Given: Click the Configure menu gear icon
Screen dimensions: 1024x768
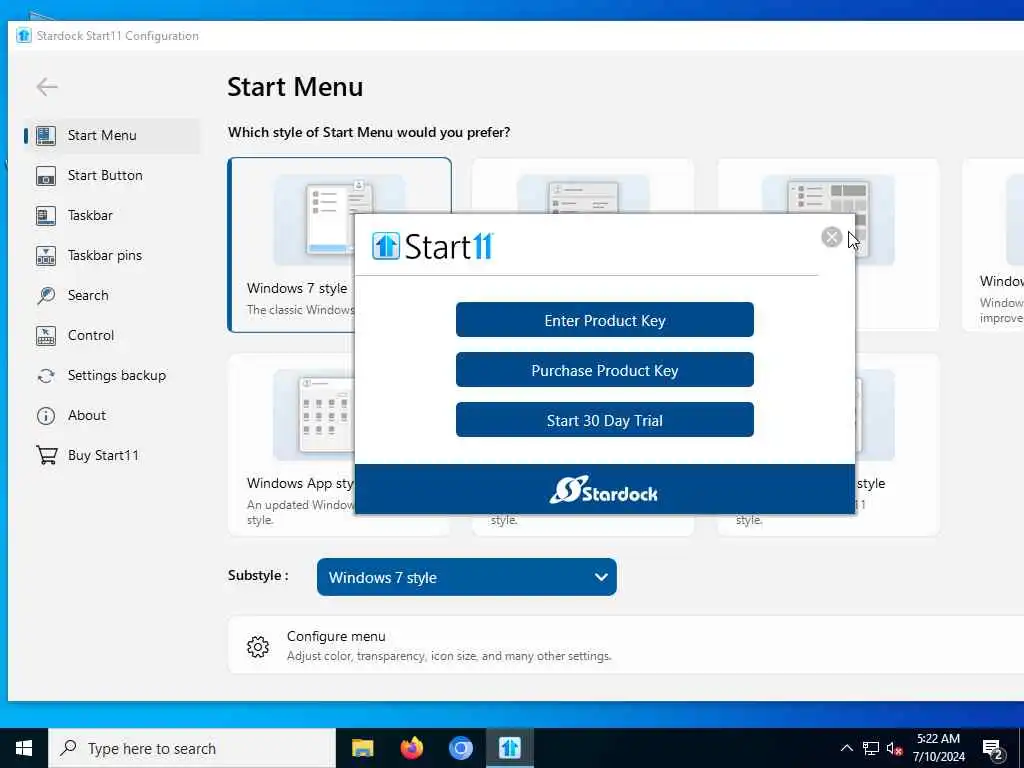Looking at the screenshot, I should pyautogui.click(x=258, y=647).
